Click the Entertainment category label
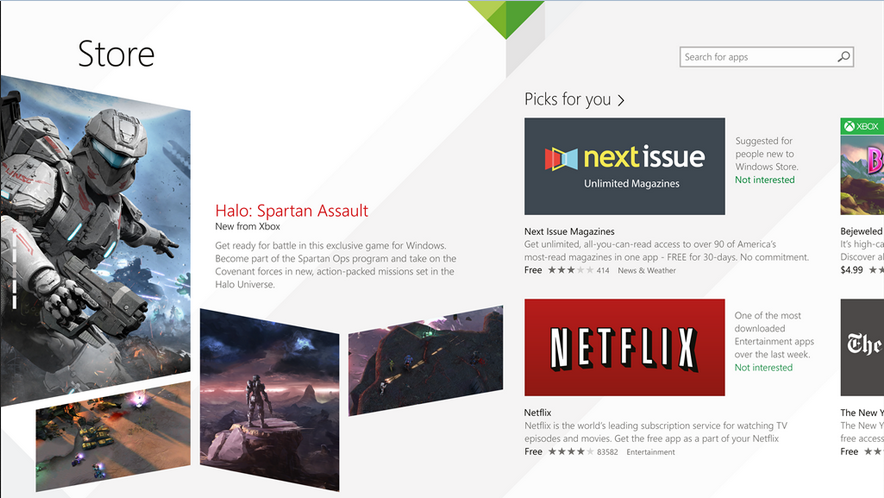The height and width of the screenshot is (498, 884). pos(651,452)
